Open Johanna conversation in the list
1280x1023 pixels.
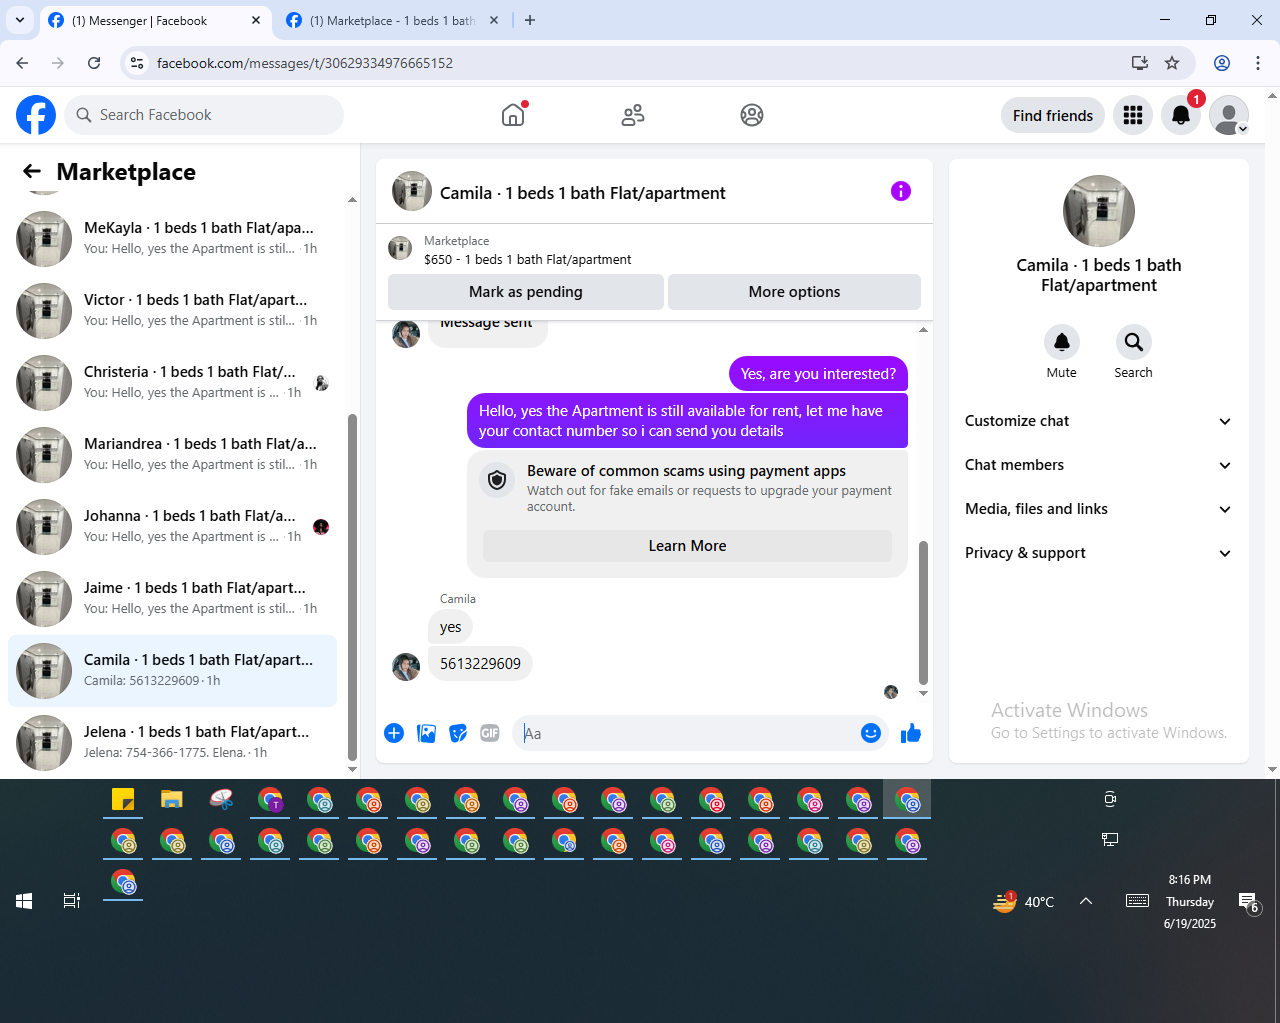click(172, 526)
